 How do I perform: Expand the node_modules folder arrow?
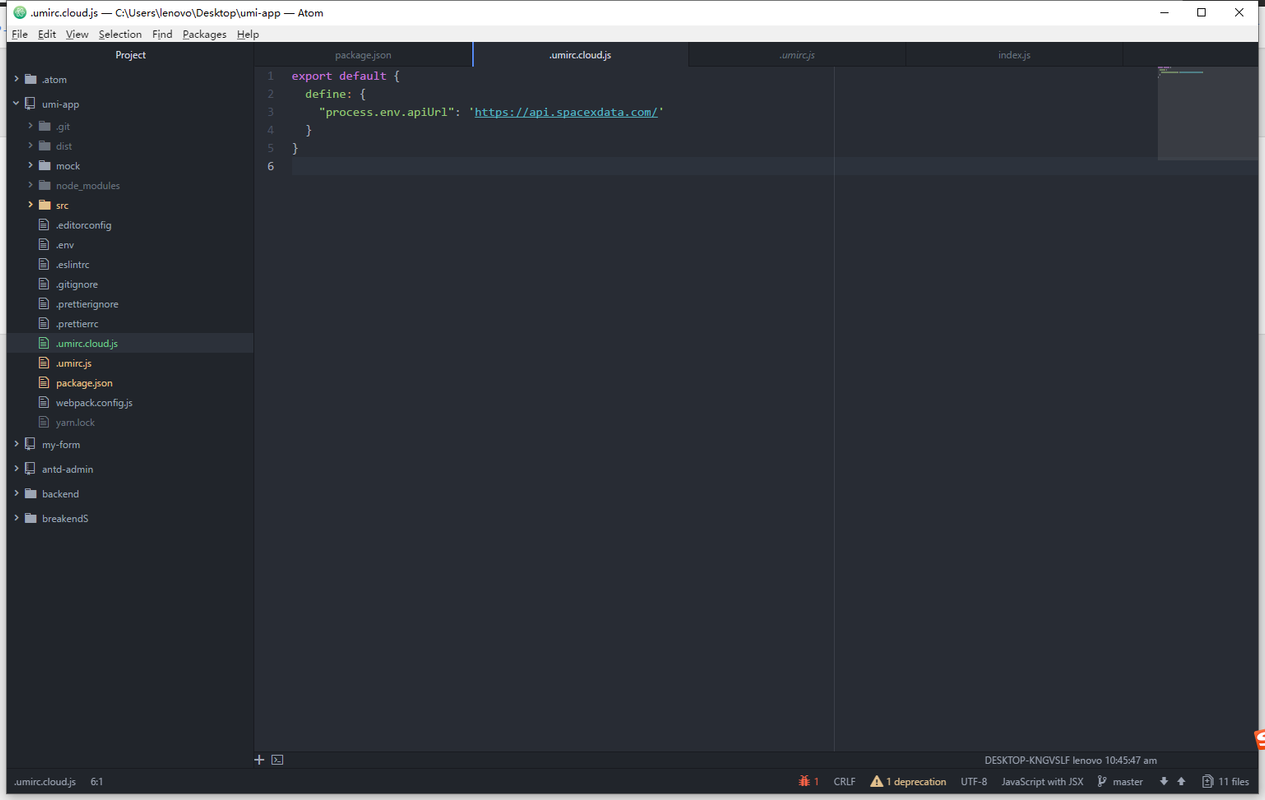click(x=30, y=185)
